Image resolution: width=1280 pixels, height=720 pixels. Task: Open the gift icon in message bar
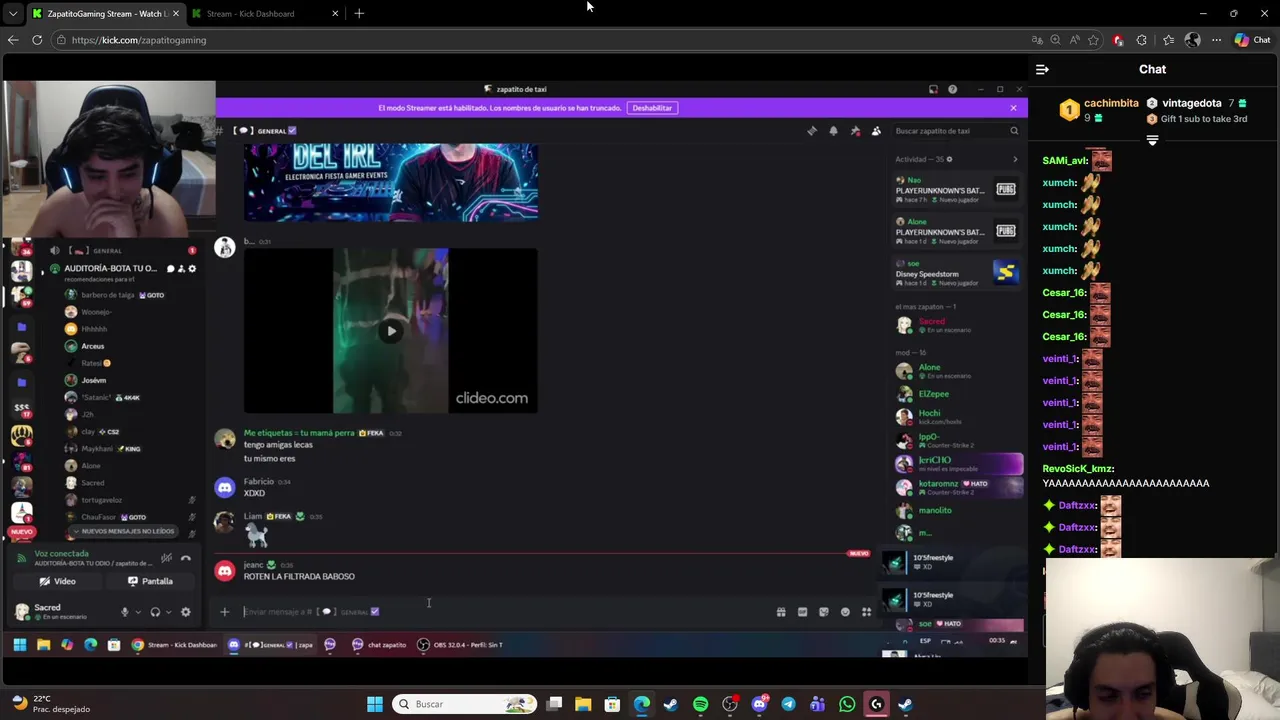click(781, 612)
